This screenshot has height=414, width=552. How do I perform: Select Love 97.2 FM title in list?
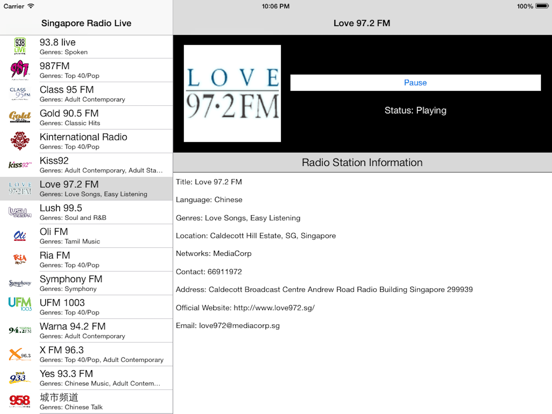click(x=69, y=184)
